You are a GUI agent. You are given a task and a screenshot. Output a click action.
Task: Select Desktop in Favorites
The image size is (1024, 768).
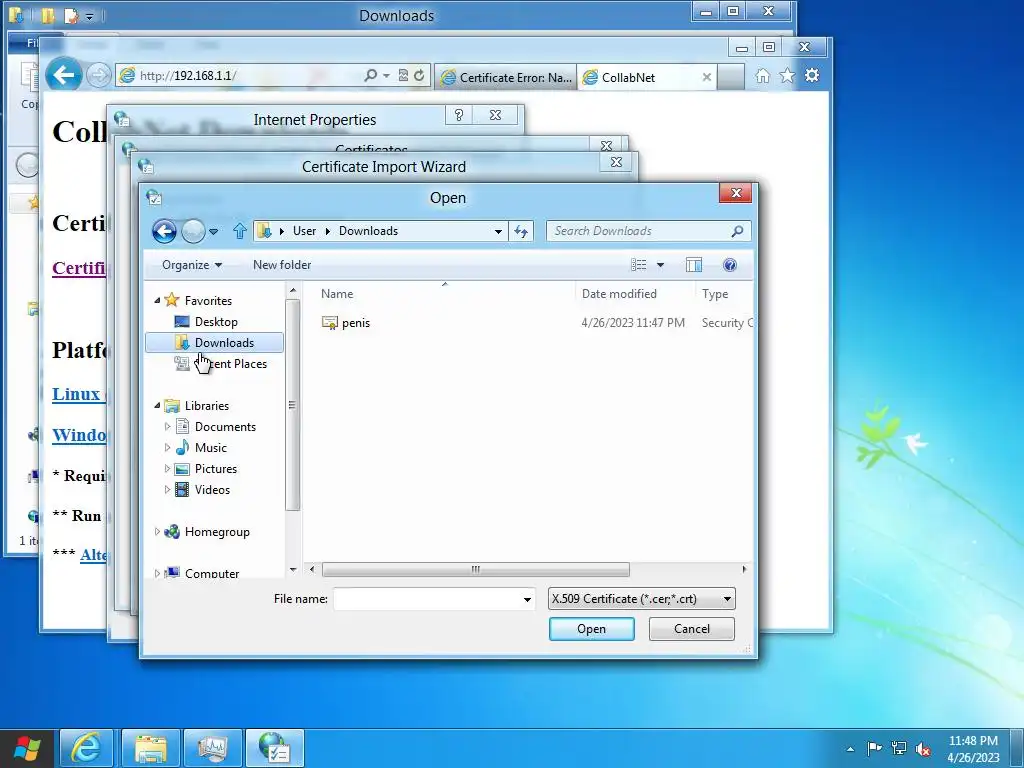216,322
